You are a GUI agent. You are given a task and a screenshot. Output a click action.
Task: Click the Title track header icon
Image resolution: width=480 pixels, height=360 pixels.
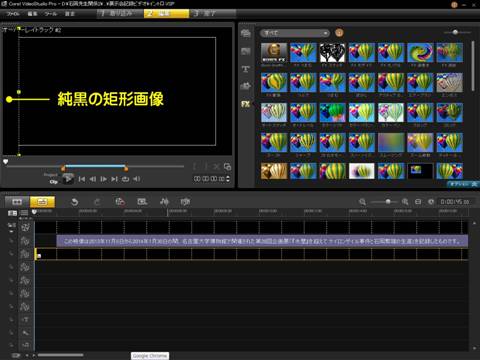pyautogui.click(x=25, y=319)
